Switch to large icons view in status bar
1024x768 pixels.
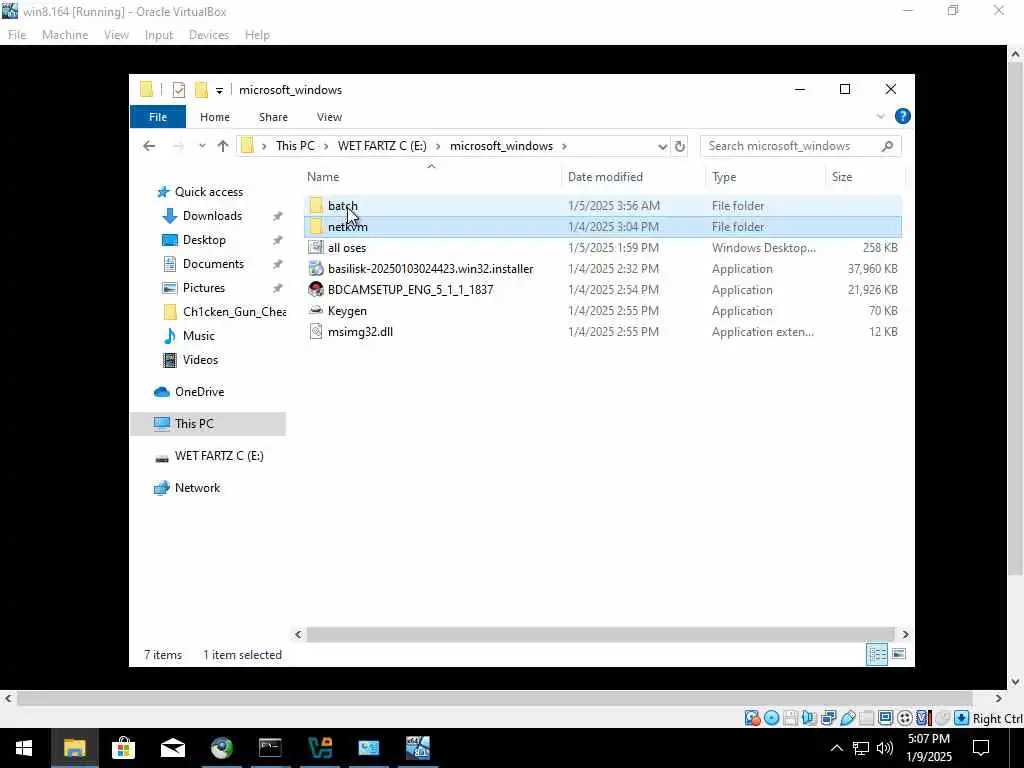(x=899, y=654)
